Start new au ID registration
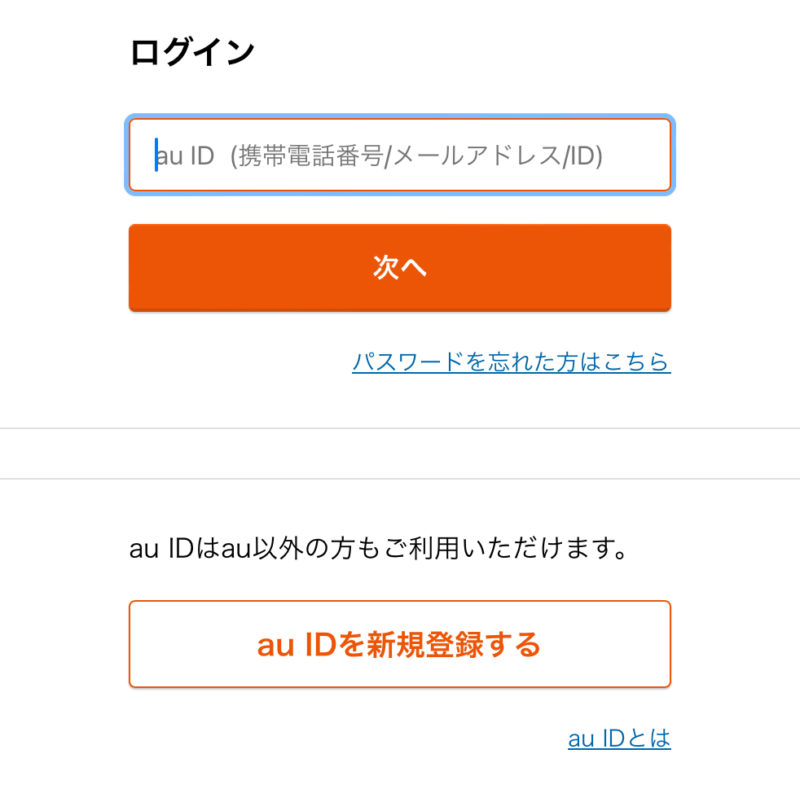Viewport: 800px width, 789px height. (x=400, y=644)
